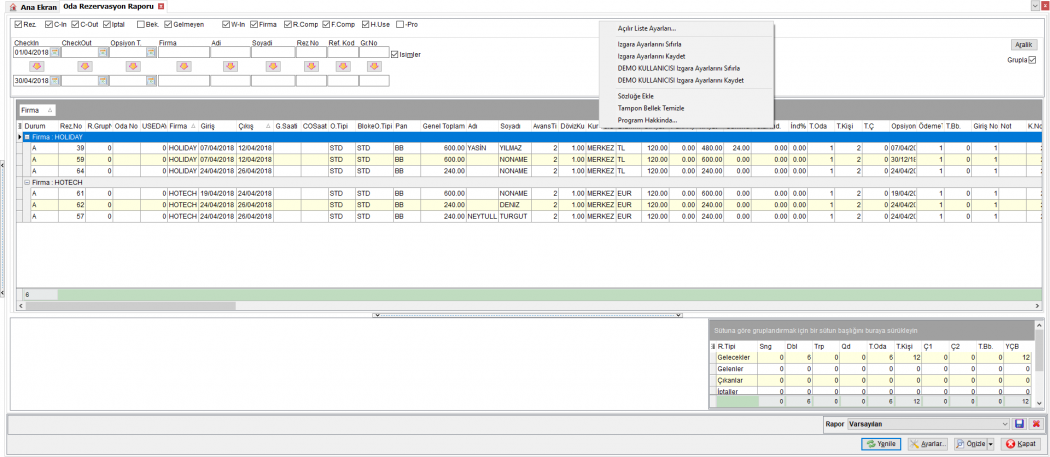Click the copy-down arrow under Opsiyon T.

(x=133, y=66)
